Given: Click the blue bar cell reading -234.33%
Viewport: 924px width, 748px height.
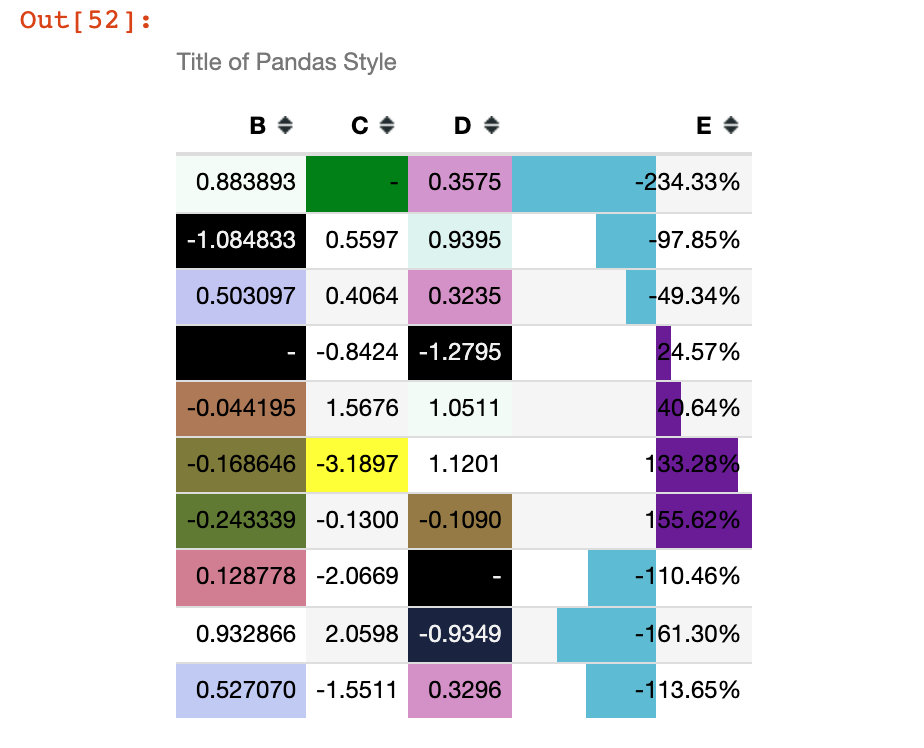Looking at the screenshot, I should tap(632, 183).
